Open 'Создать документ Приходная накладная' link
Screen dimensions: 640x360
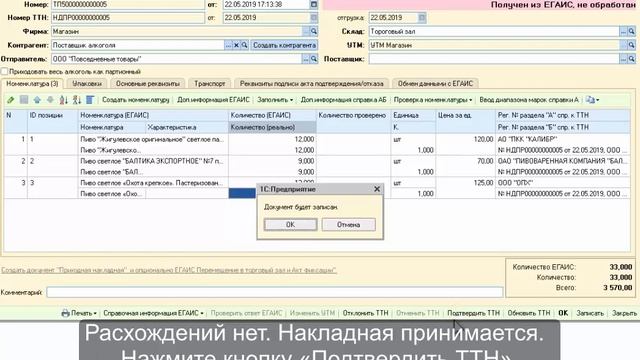click(169, 270)
